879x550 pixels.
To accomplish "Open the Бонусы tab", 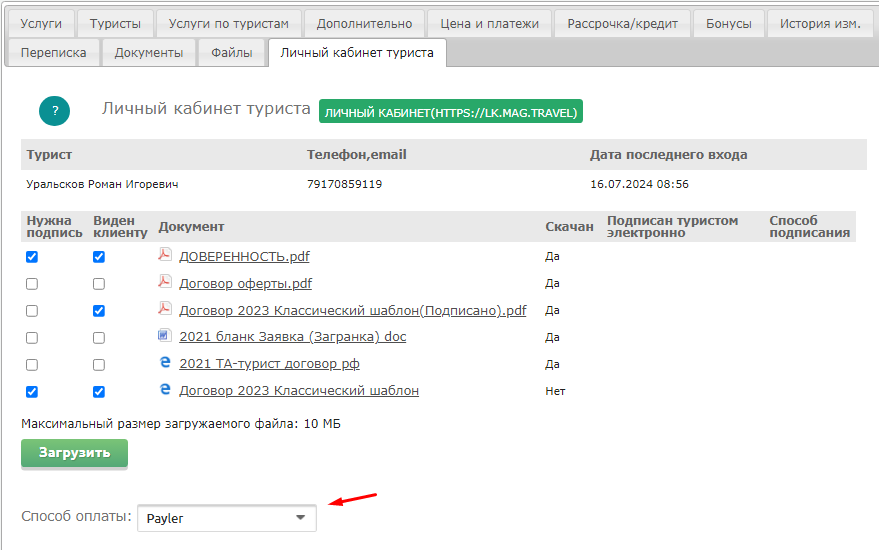I will click(729, 24).
